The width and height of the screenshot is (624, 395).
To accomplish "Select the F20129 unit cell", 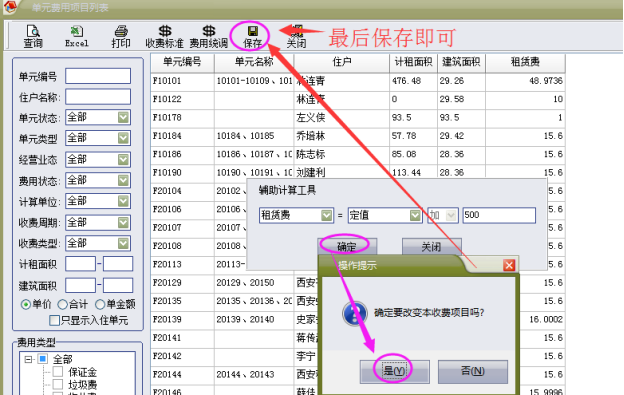I will point(182,283).
